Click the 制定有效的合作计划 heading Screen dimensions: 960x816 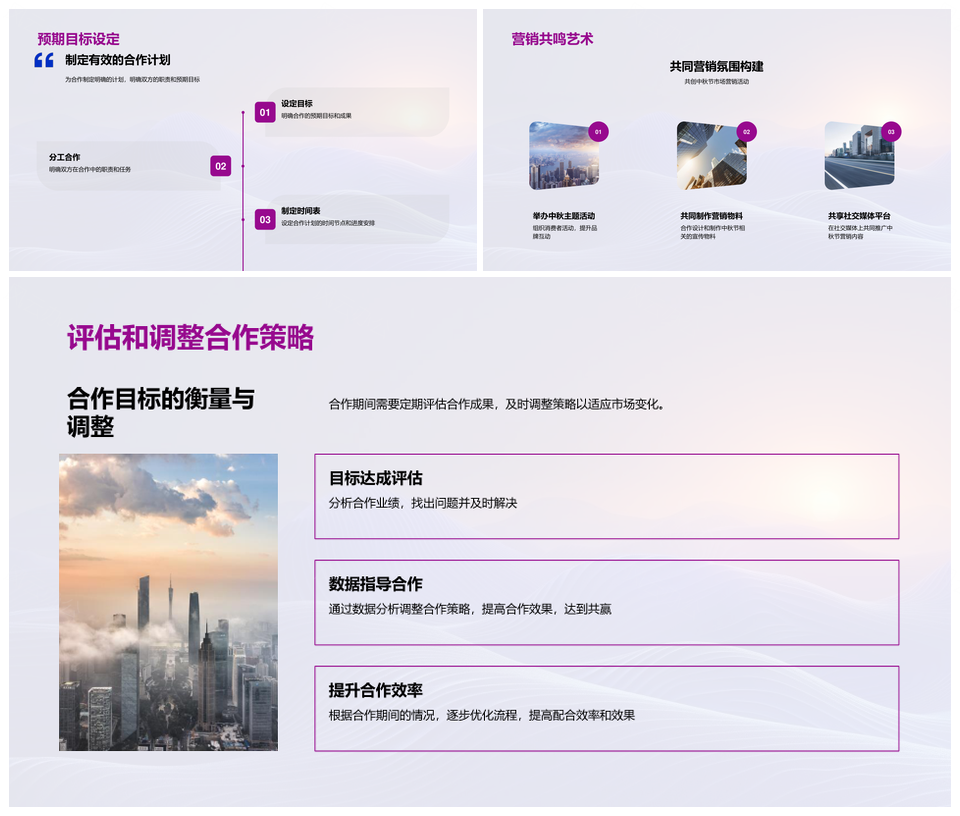(118, 60)
